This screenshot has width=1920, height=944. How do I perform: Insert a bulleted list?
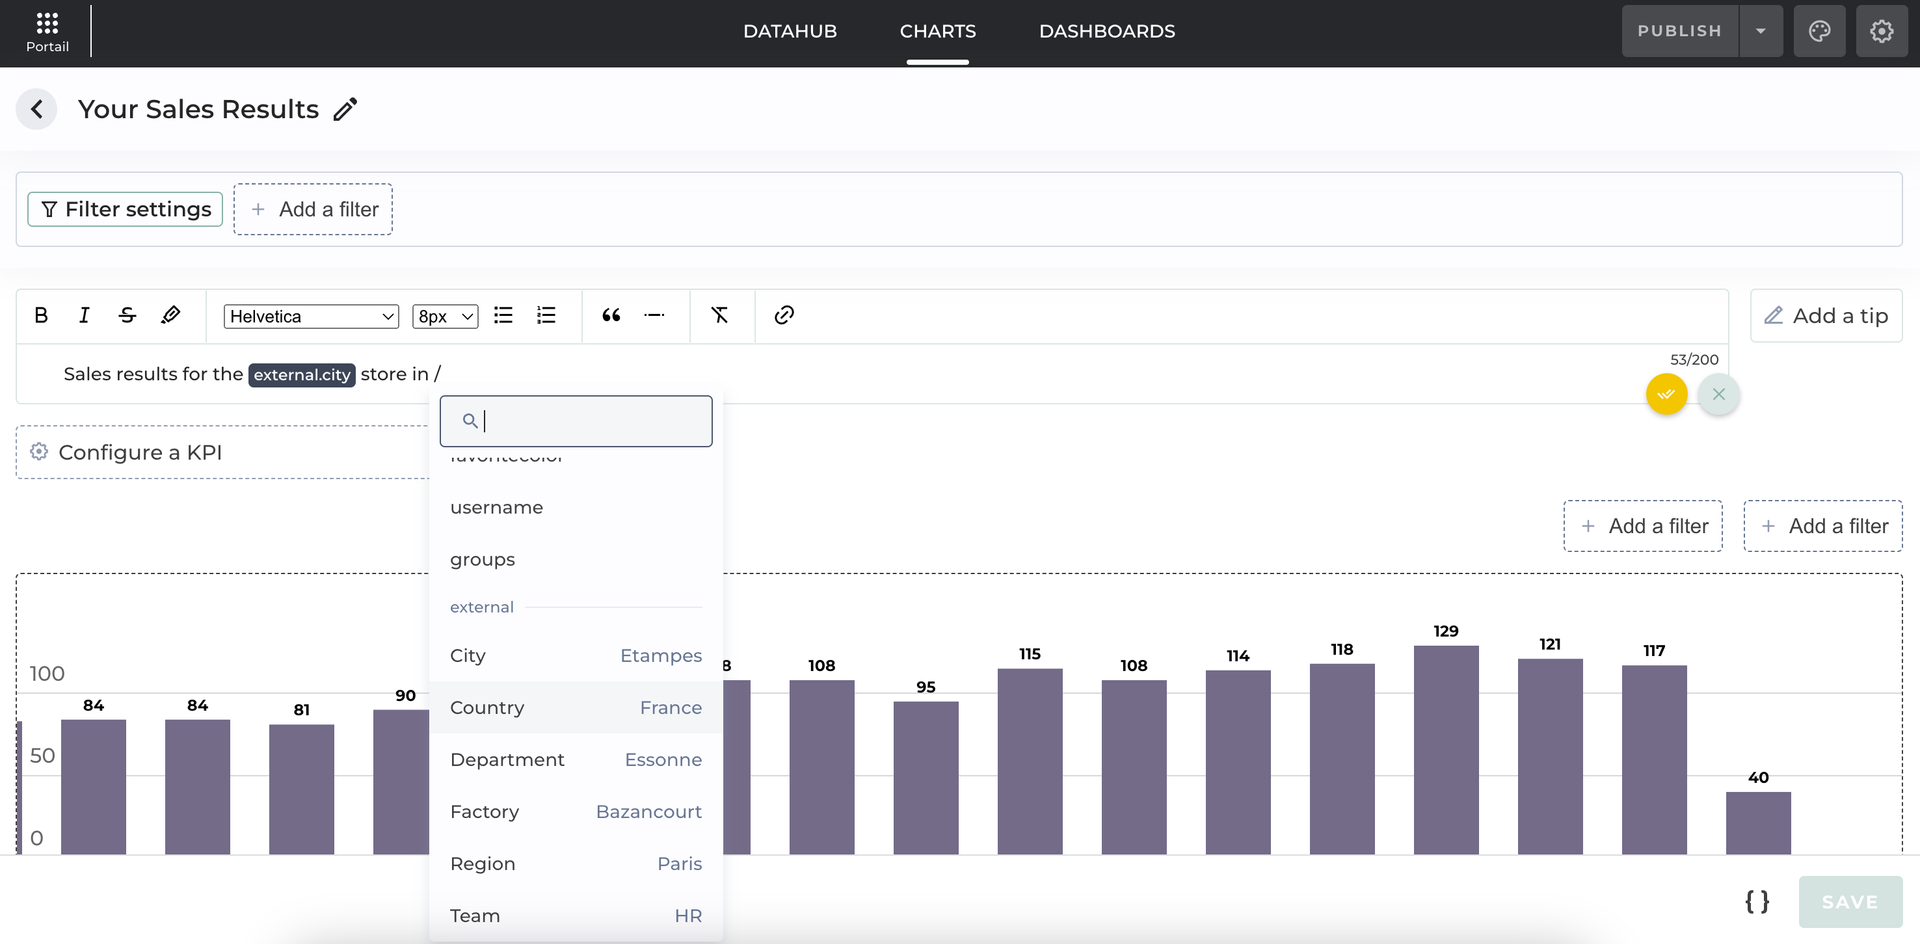click(x=503, y=316)
